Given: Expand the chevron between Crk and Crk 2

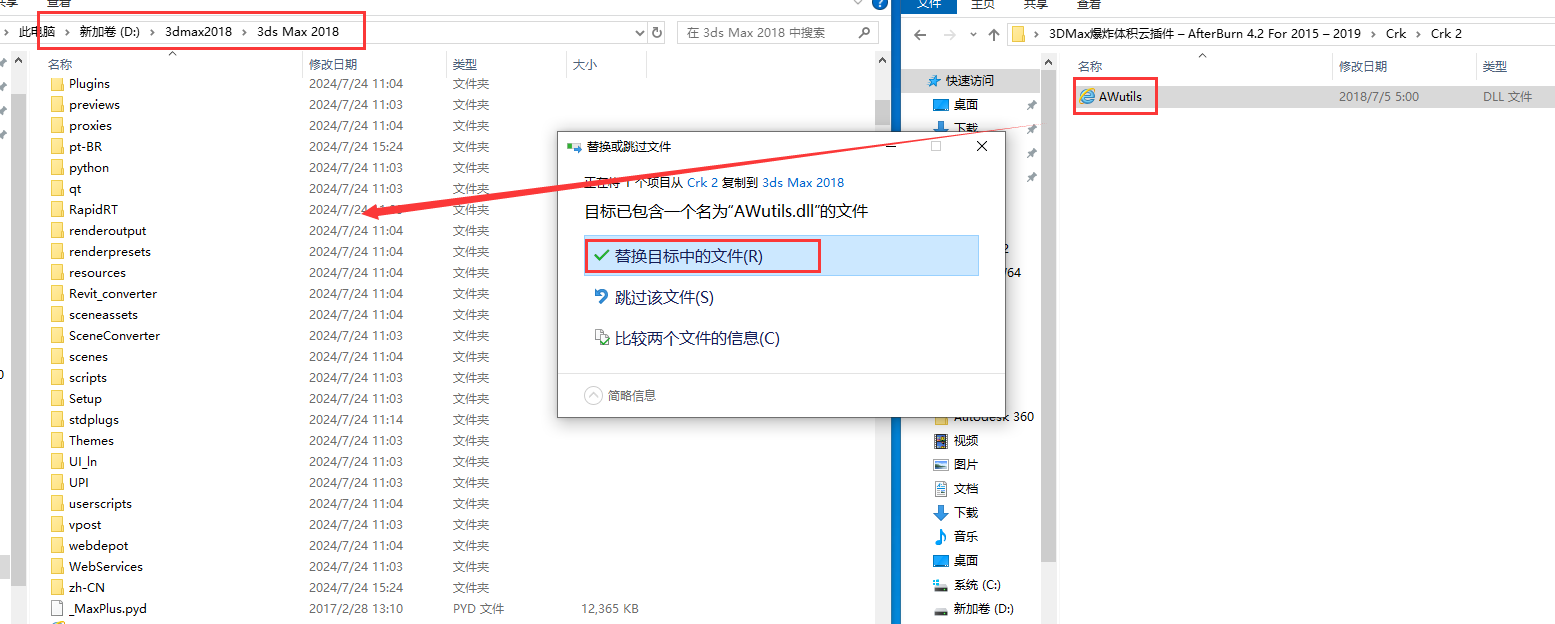Looking at the screenshot, I should tap(1418, 34).
